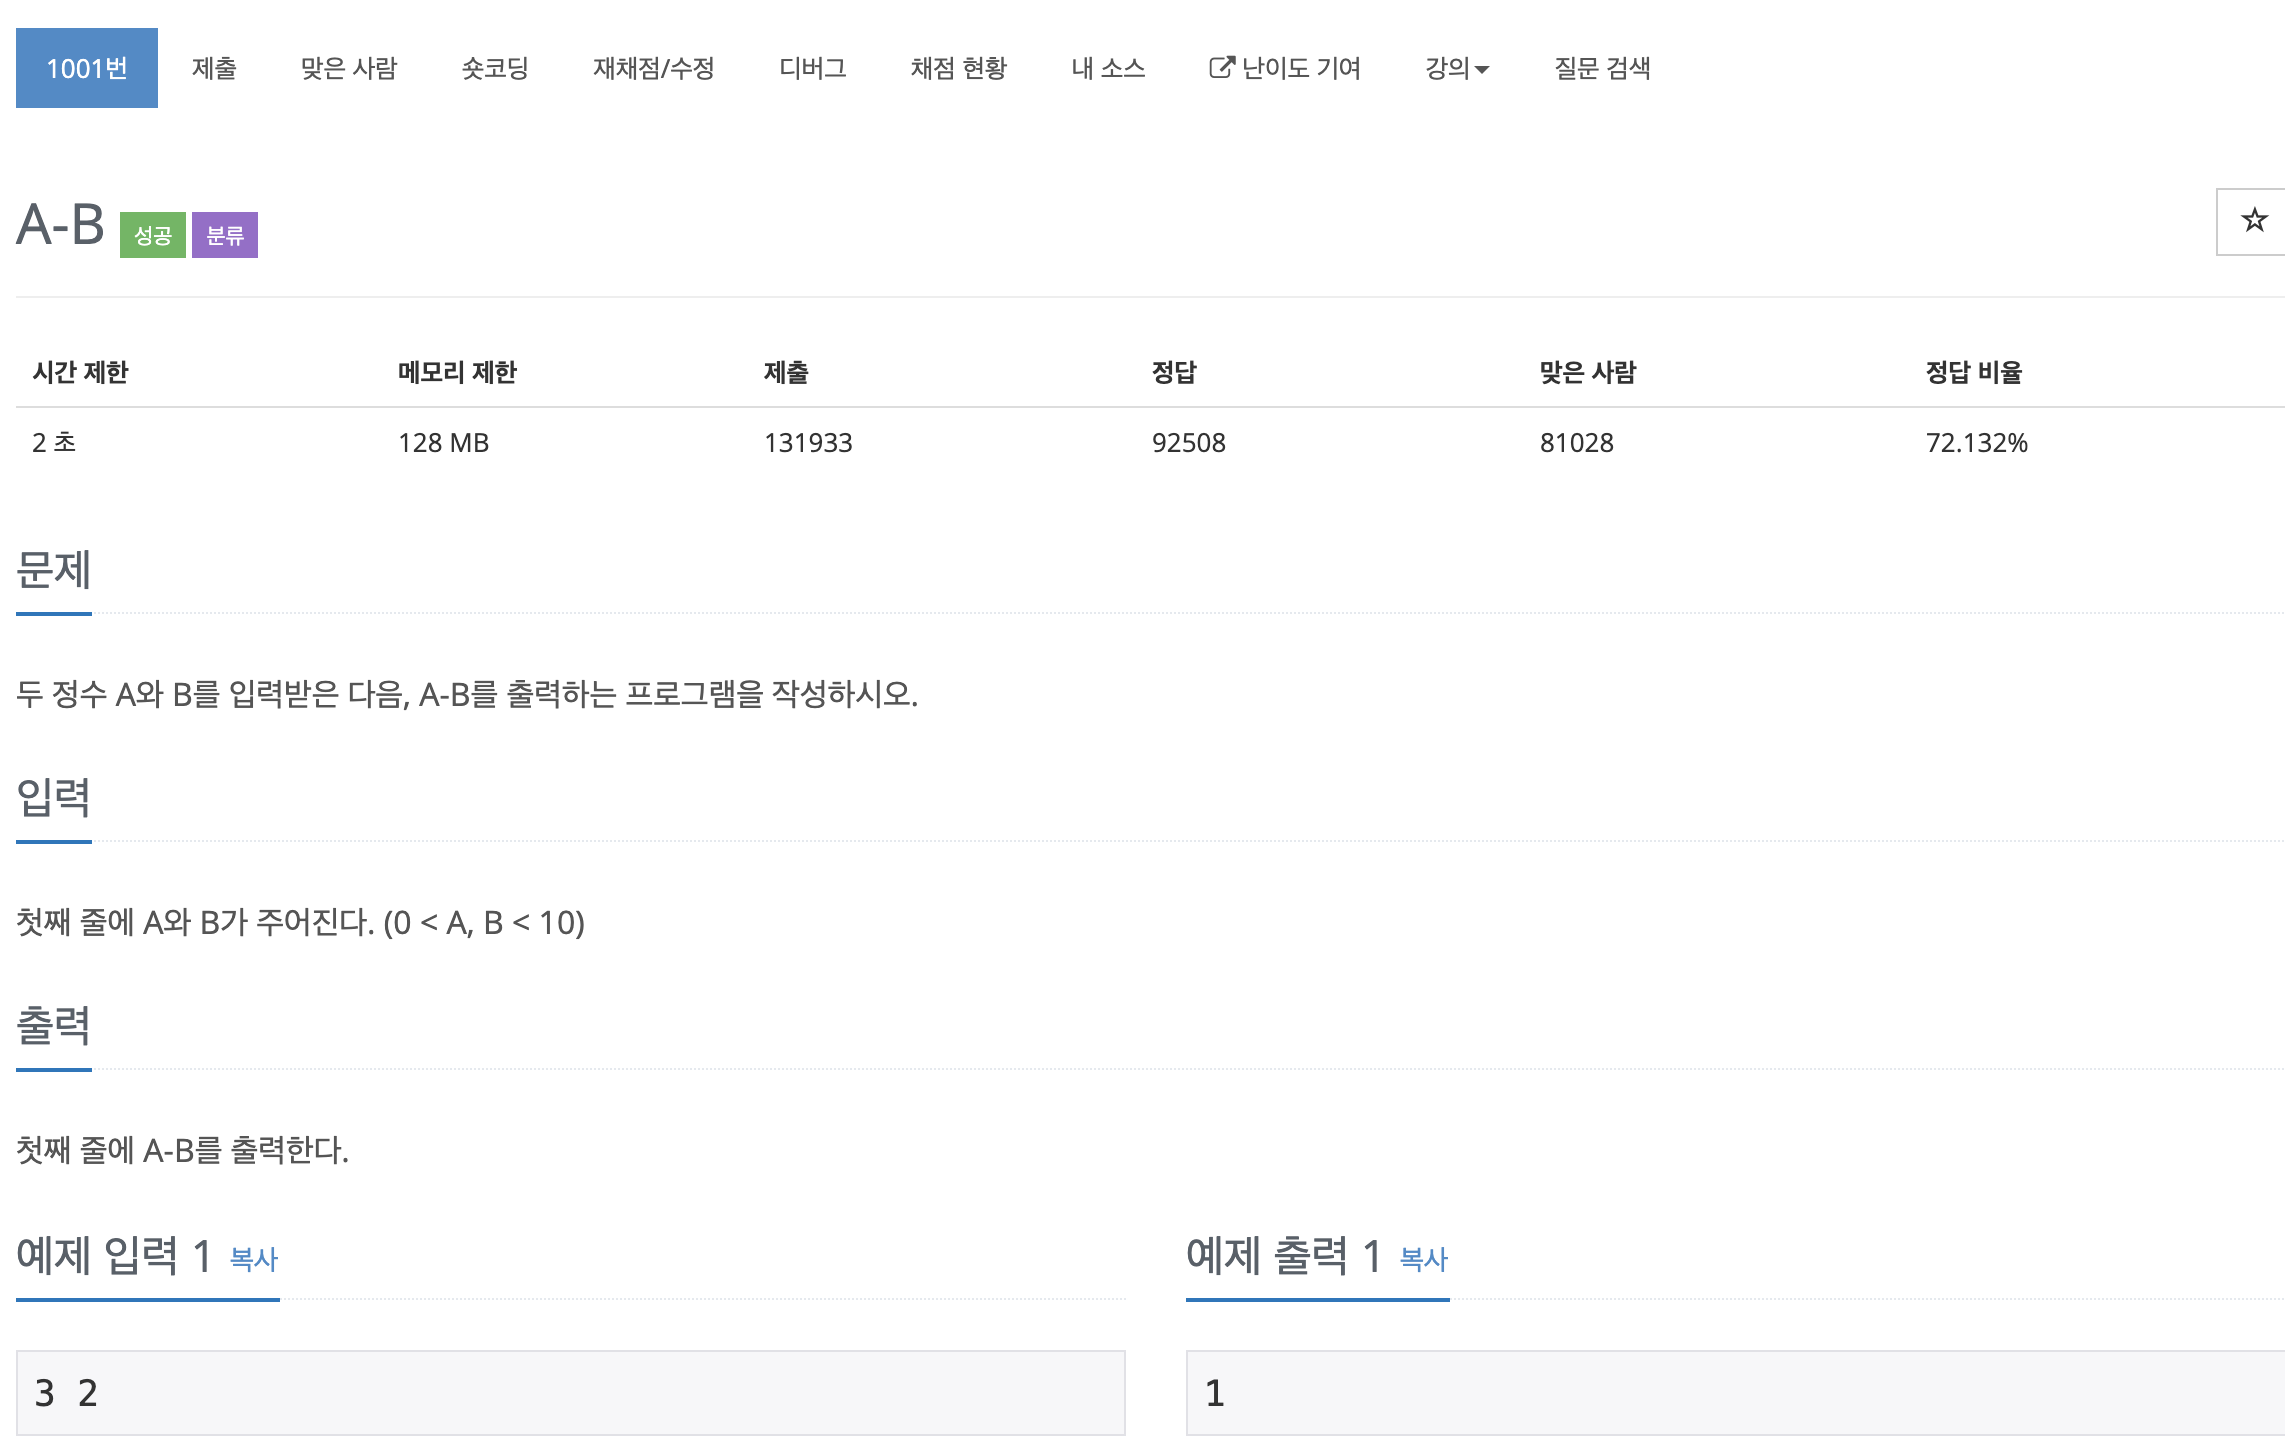Open the 질문 검색 tab

(1601, 68)
